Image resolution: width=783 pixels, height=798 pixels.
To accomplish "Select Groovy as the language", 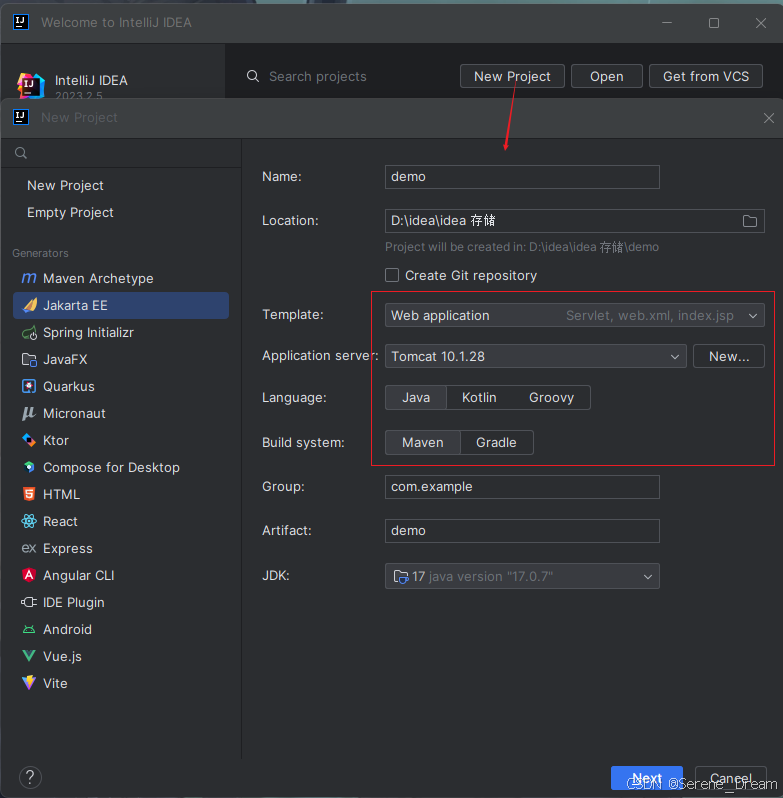I will (551, 397).
